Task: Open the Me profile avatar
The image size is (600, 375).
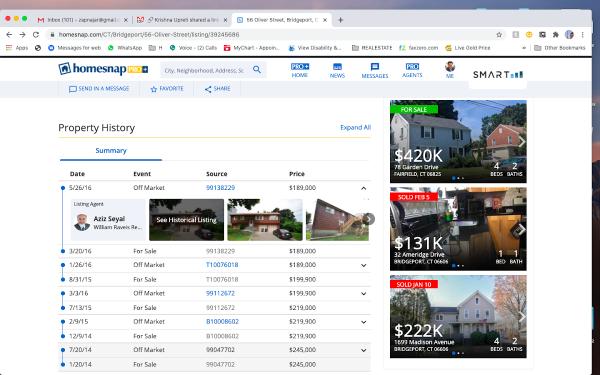Action: pyautogui.click(x=450, y=67)
